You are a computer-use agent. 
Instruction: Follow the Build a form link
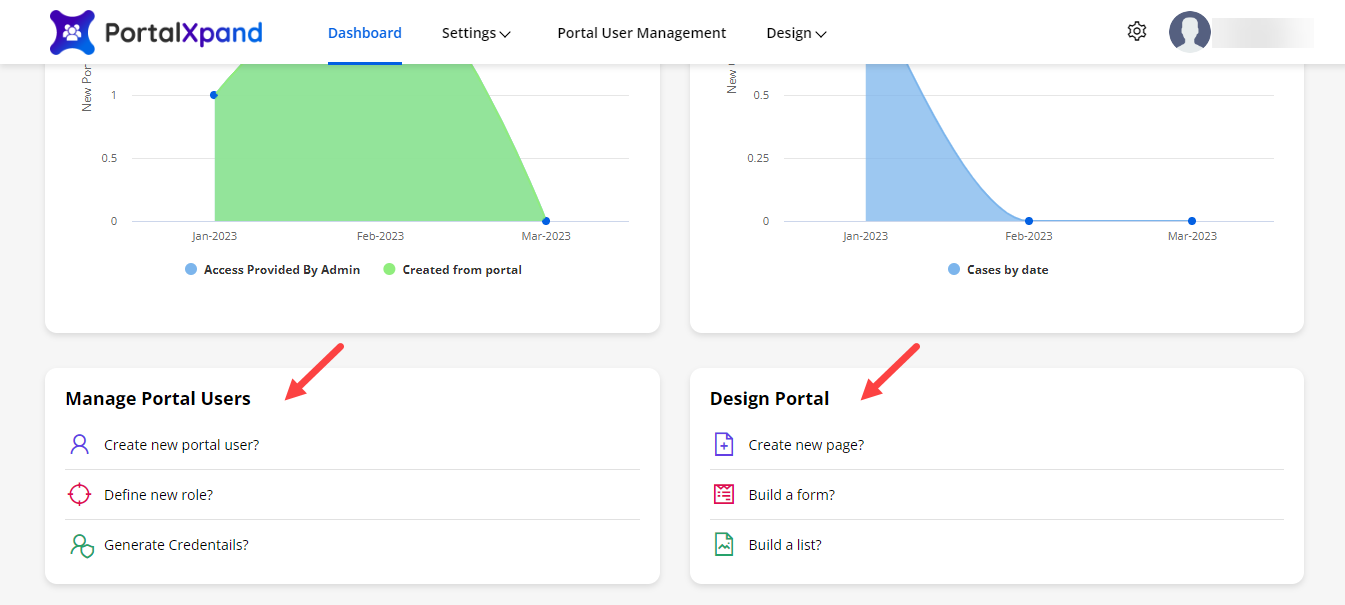coord(791,495)
